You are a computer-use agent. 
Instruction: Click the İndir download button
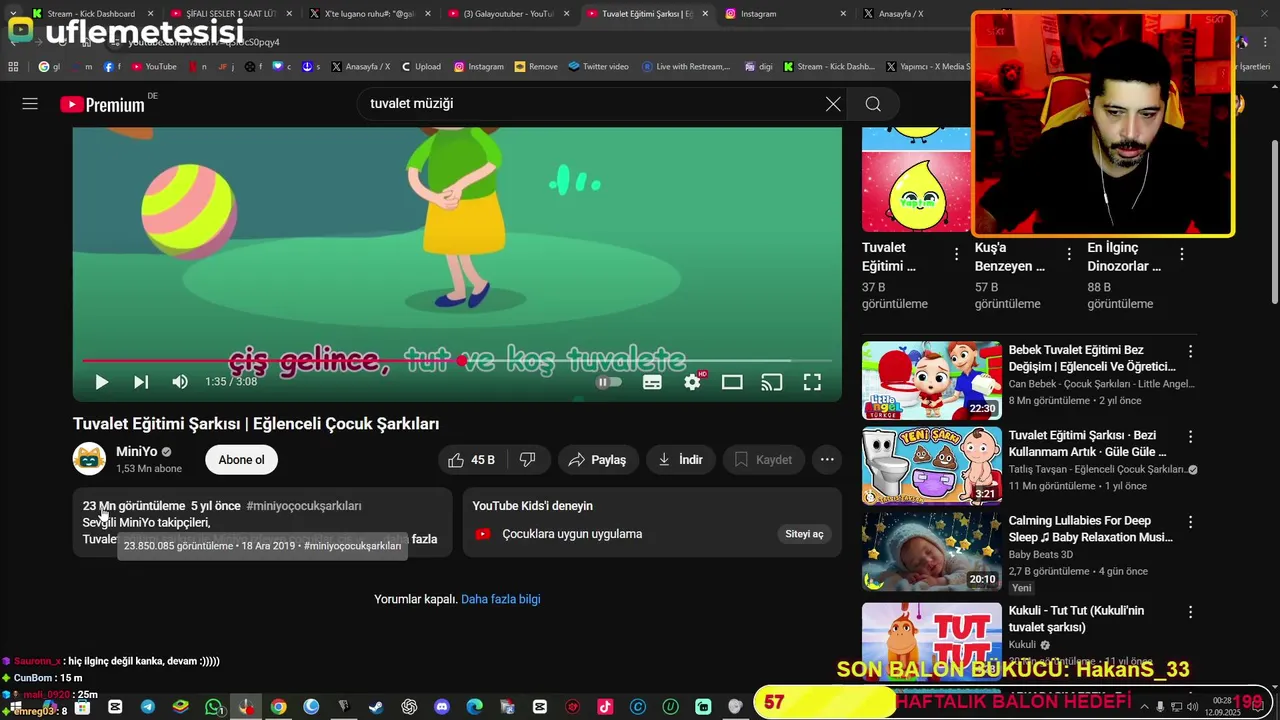pyautogui.click(x=680, y=460)
